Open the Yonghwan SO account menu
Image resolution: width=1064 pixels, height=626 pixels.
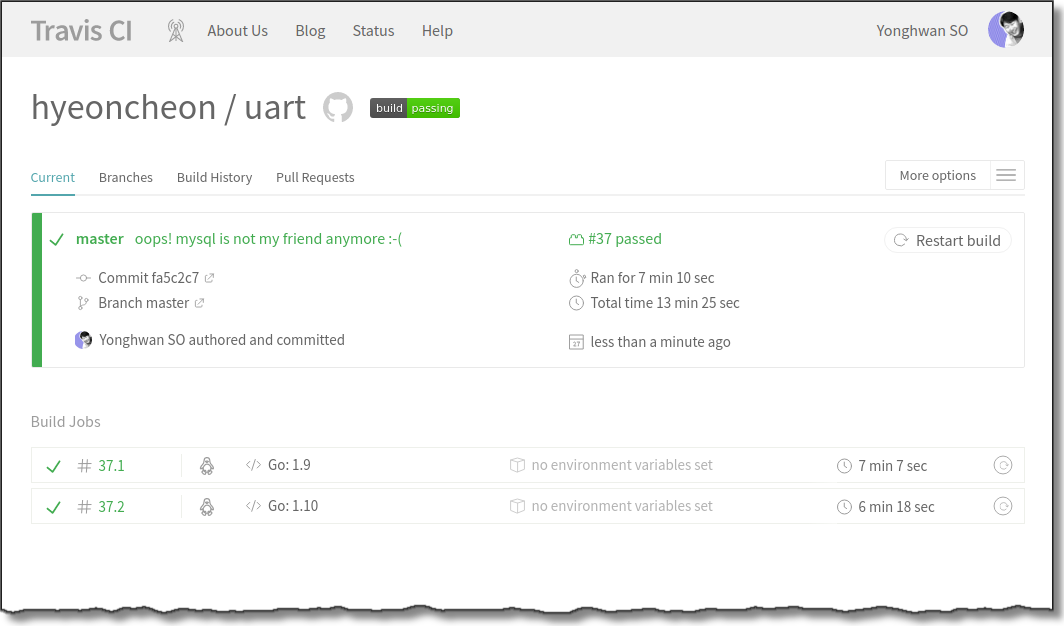point(922,31)
